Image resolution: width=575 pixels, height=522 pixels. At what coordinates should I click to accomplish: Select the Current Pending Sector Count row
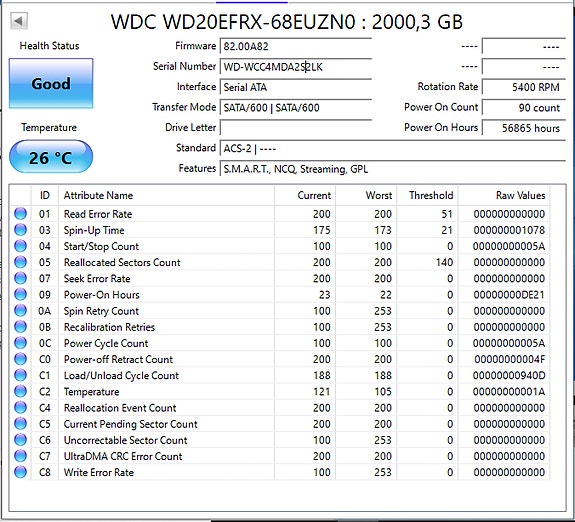click(279, 424)
